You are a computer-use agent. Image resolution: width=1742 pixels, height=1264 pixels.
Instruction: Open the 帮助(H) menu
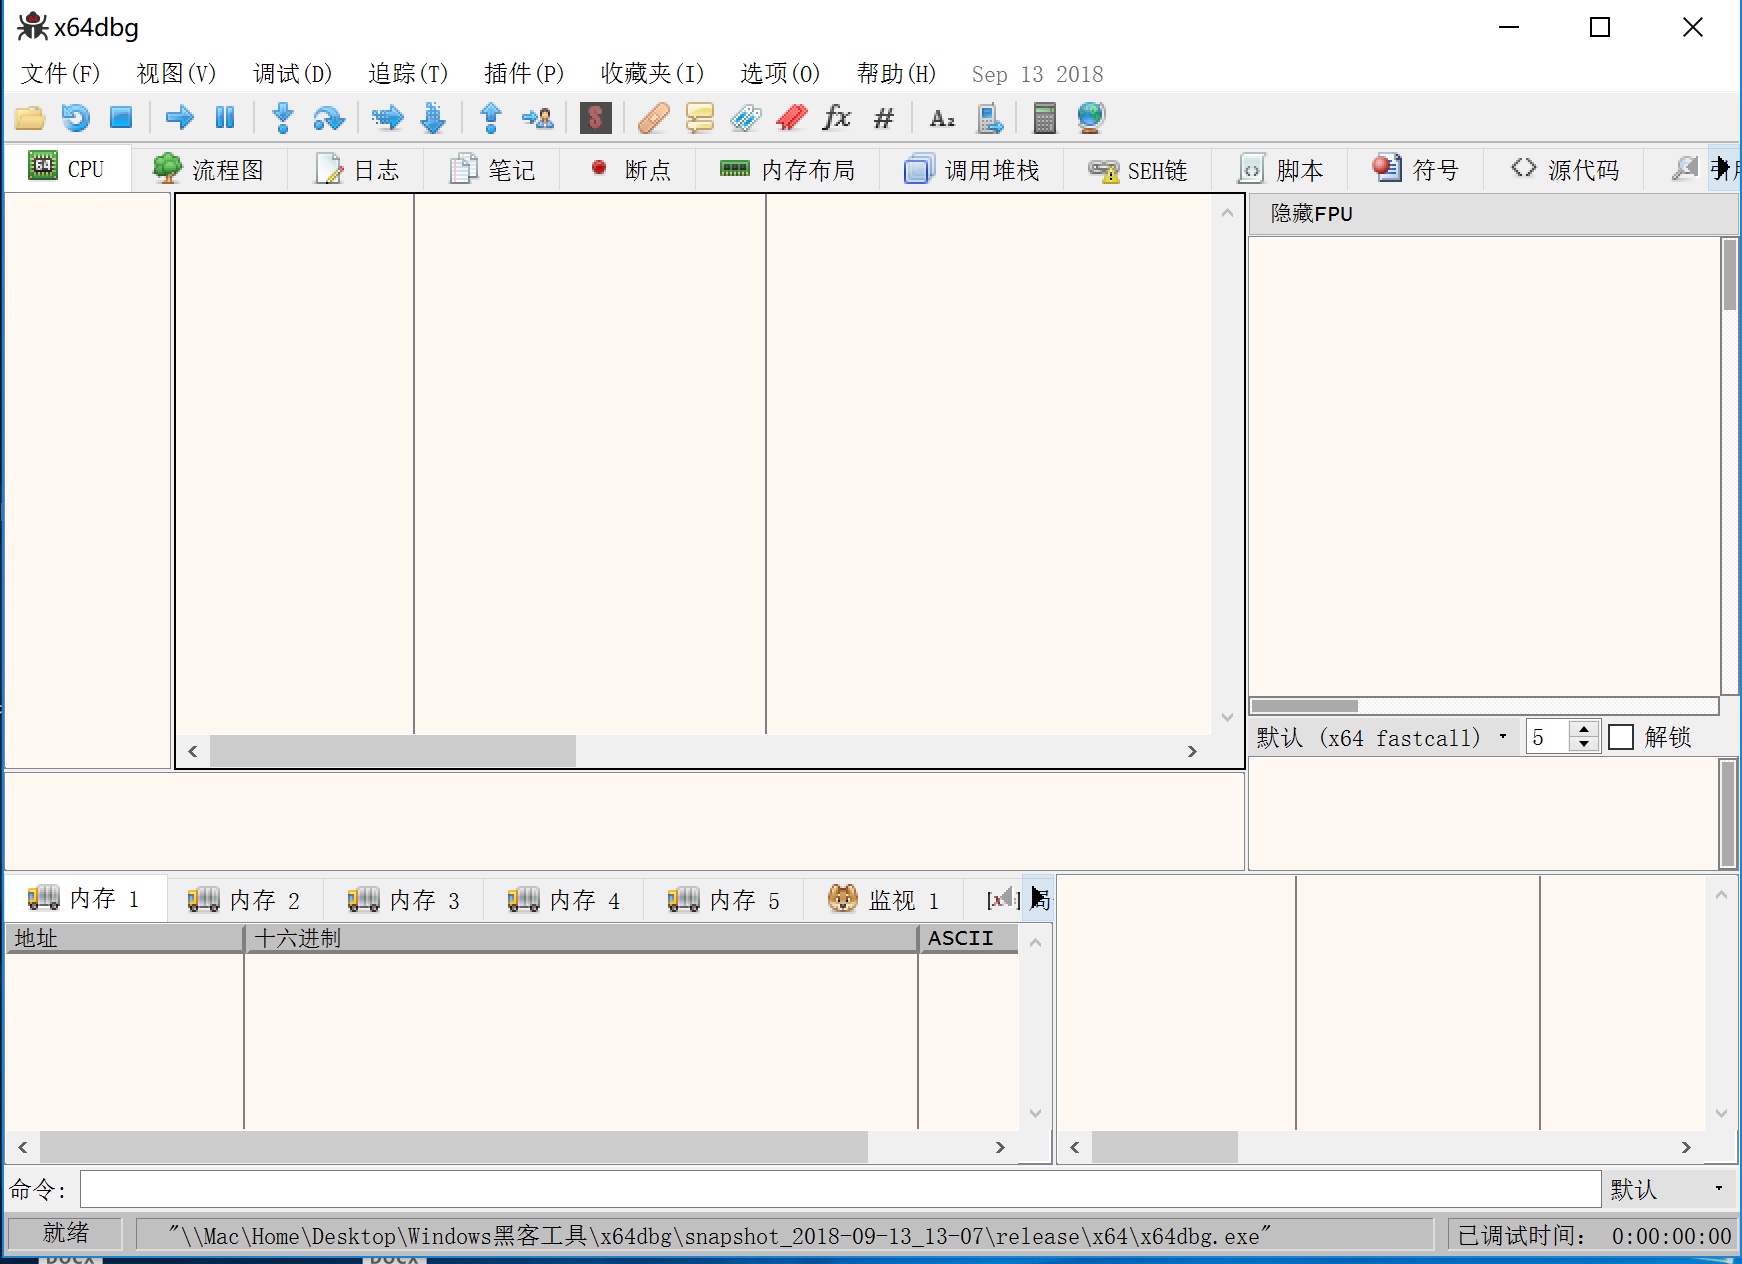896,73
